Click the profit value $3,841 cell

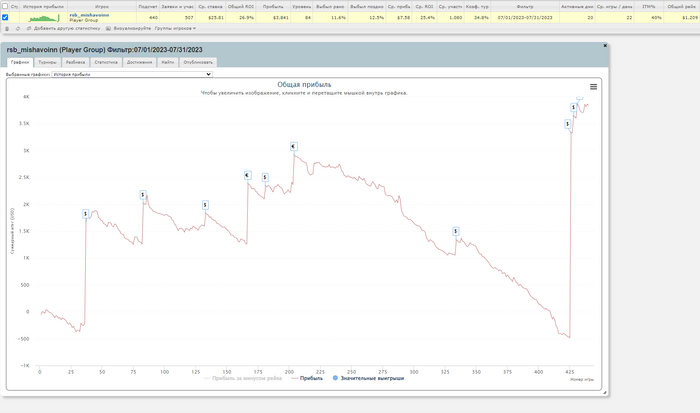pos(273,17)
